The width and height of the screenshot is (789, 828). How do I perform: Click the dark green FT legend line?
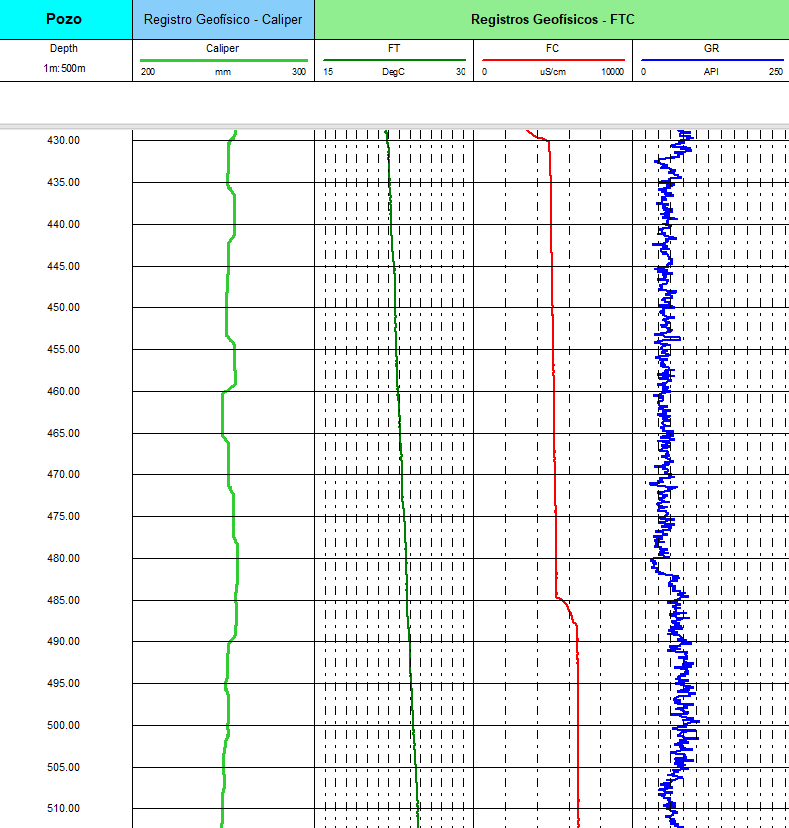coord(394,60)
